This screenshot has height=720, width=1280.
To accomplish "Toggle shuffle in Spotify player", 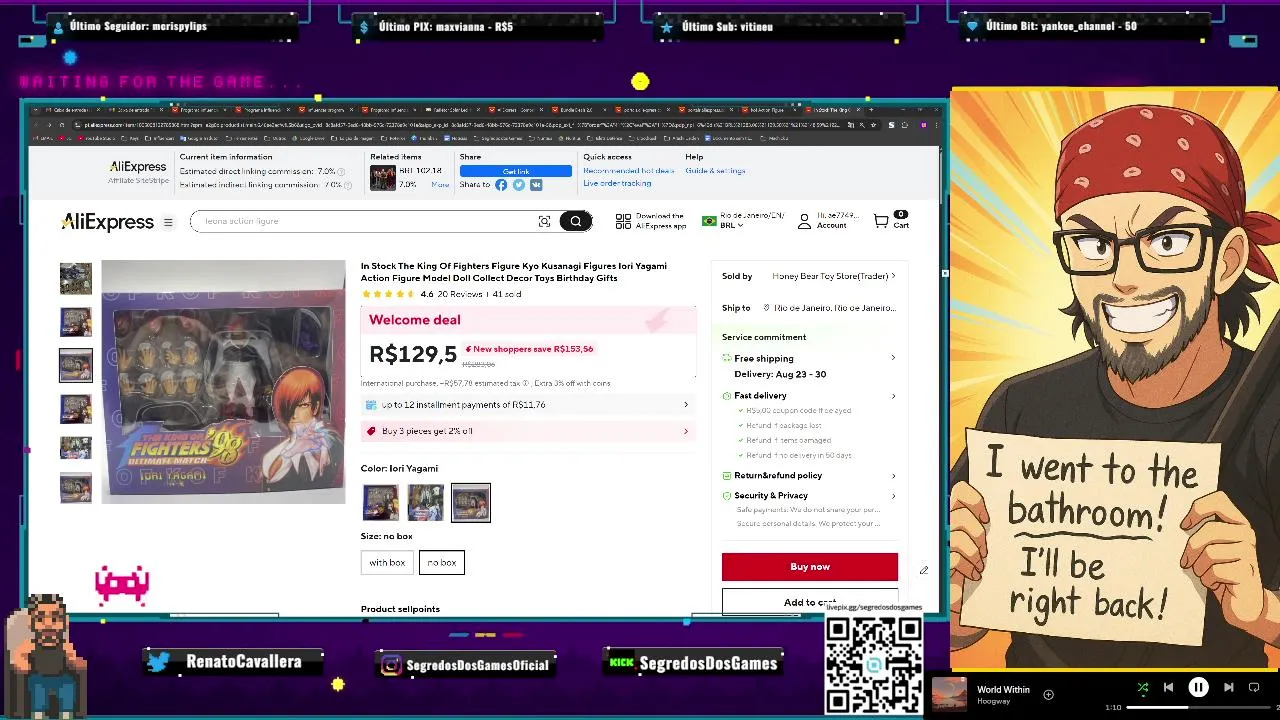I will pyautogui.click(x=1143, y=687).
